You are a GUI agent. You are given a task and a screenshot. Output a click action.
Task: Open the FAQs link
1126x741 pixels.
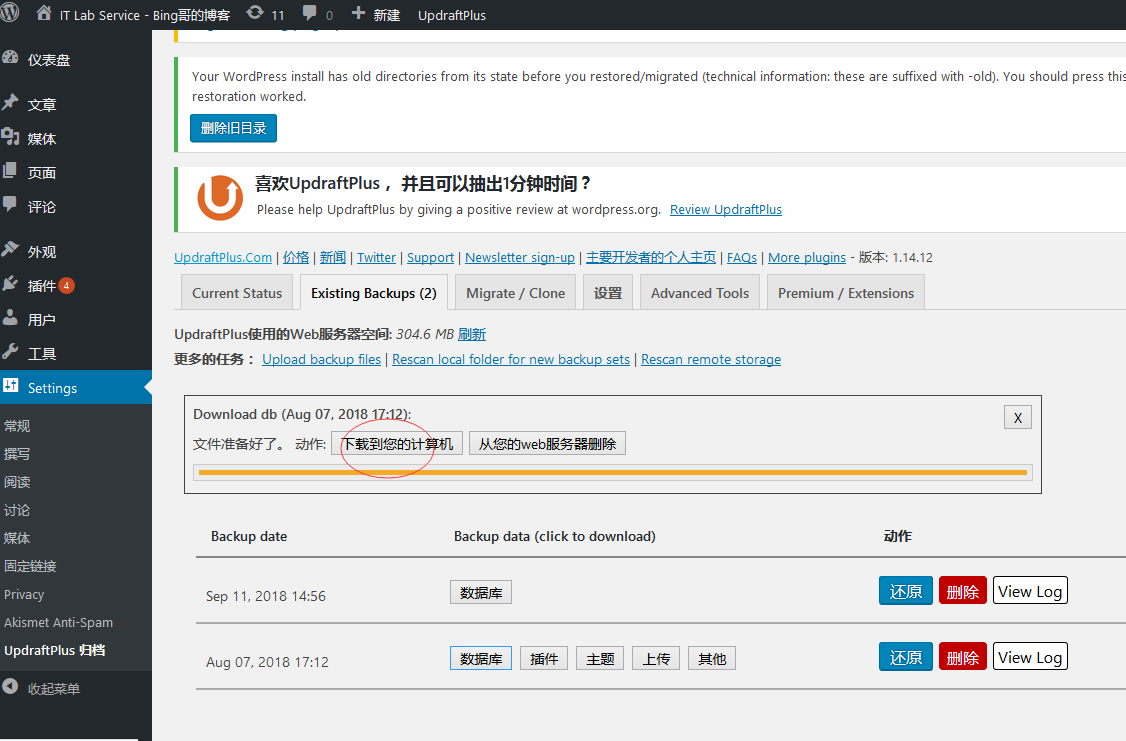pos(742,257)
